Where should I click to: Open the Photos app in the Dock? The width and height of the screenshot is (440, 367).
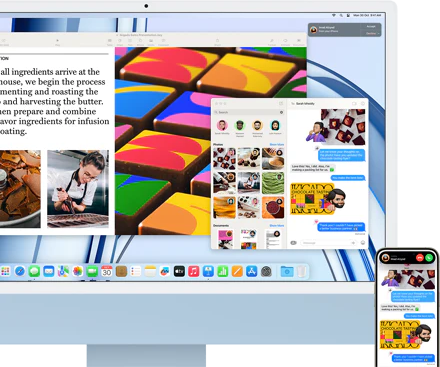78,271
